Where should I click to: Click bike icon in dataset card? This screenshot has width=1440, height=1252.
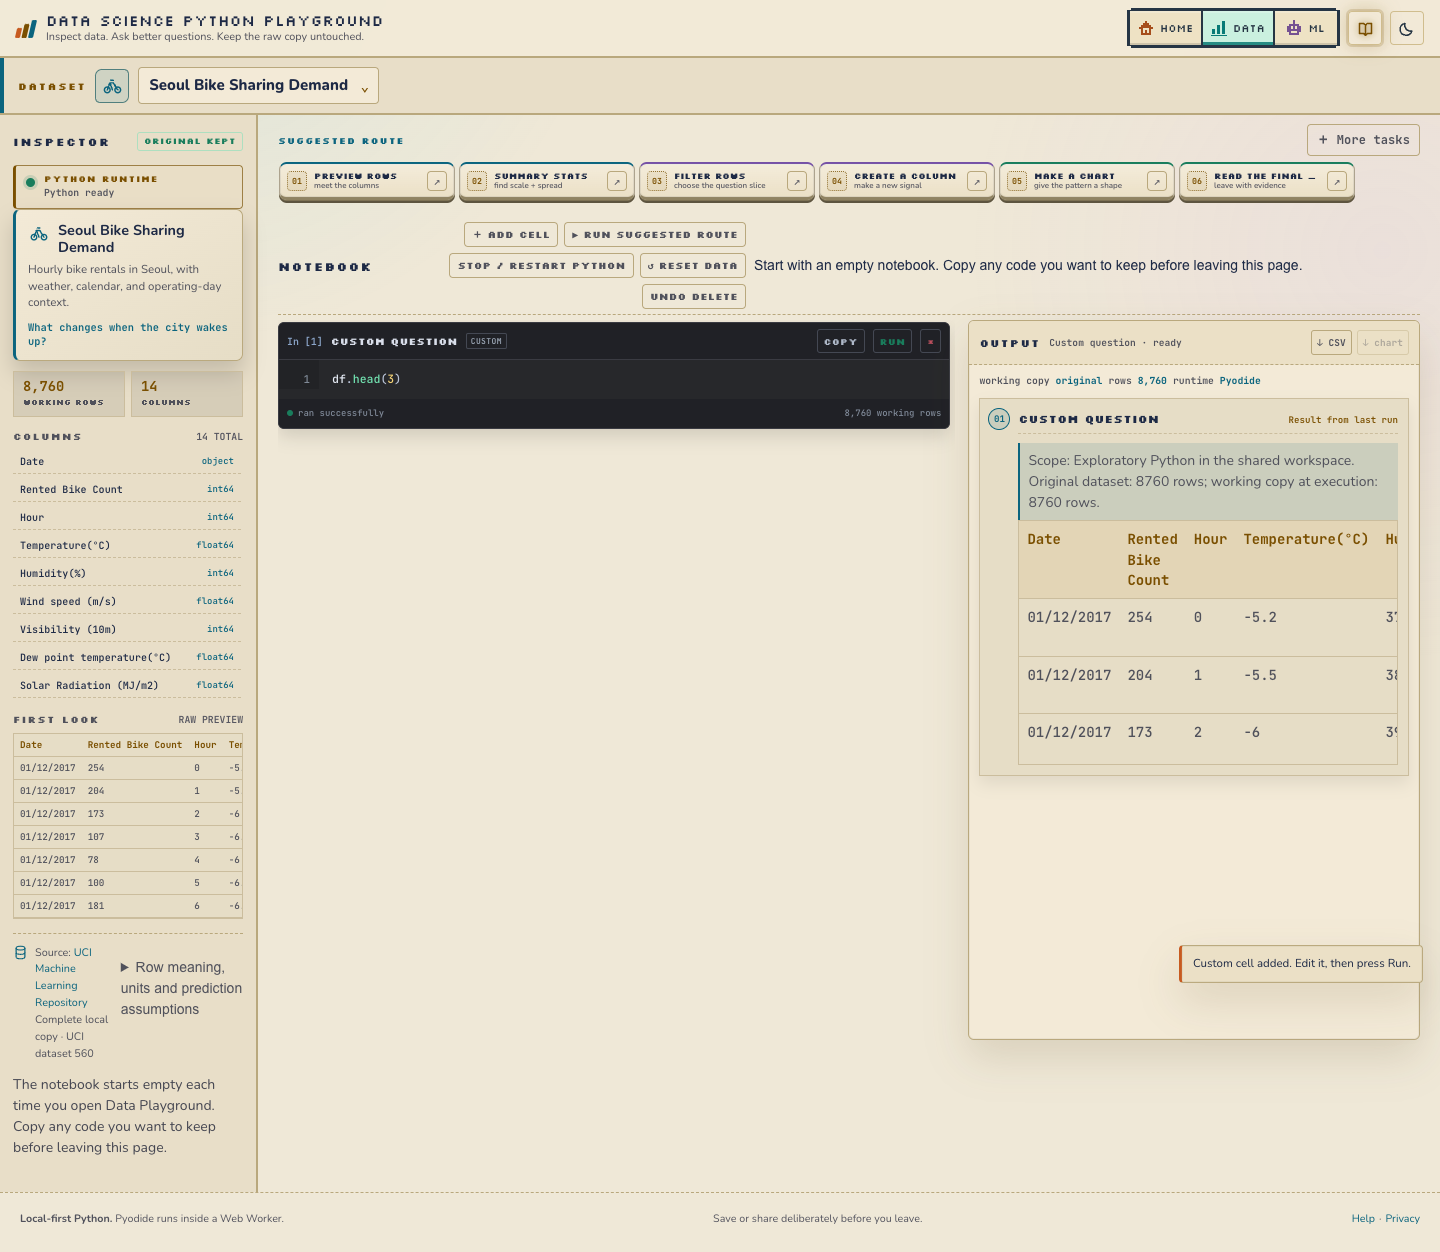[39, 234]
